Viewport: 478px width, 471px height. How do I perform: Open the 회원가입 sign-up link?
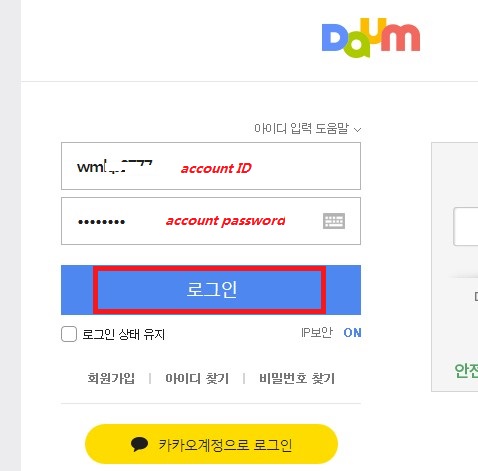111,378
